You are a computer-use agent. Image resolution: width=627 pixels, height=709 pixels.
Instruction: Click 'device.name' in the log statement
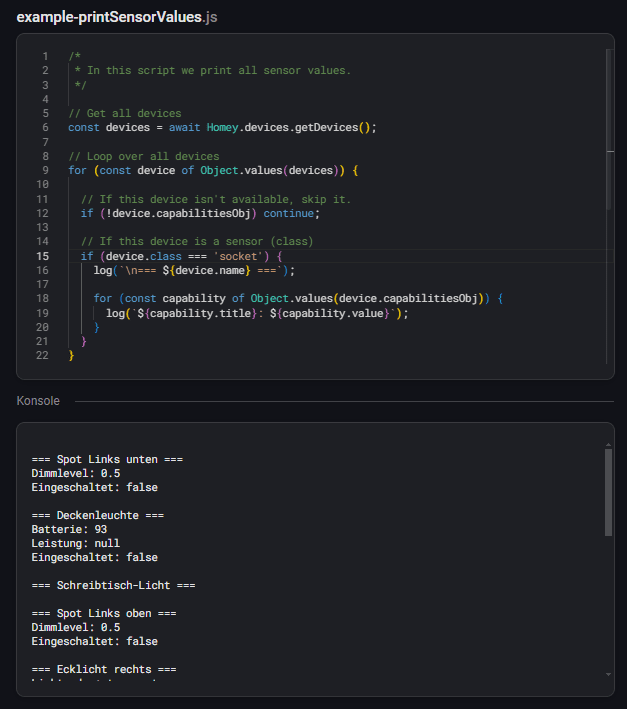coord(210,270)
